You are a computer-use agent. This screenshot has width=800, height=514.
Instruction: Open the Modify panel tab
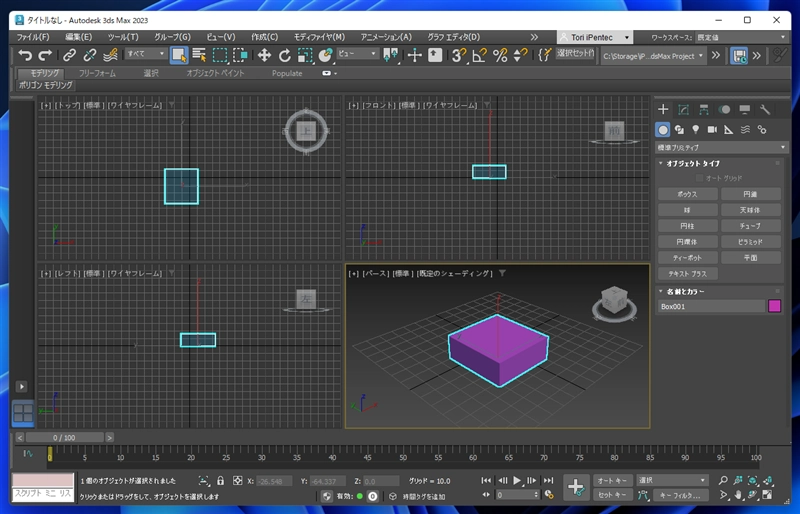click(683, 109)
